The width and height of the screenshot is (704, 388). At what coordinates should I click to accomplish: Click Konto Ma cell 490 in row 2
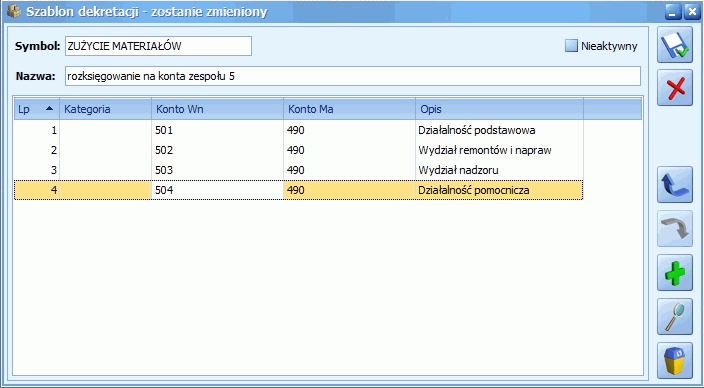(x=349, y=150)
